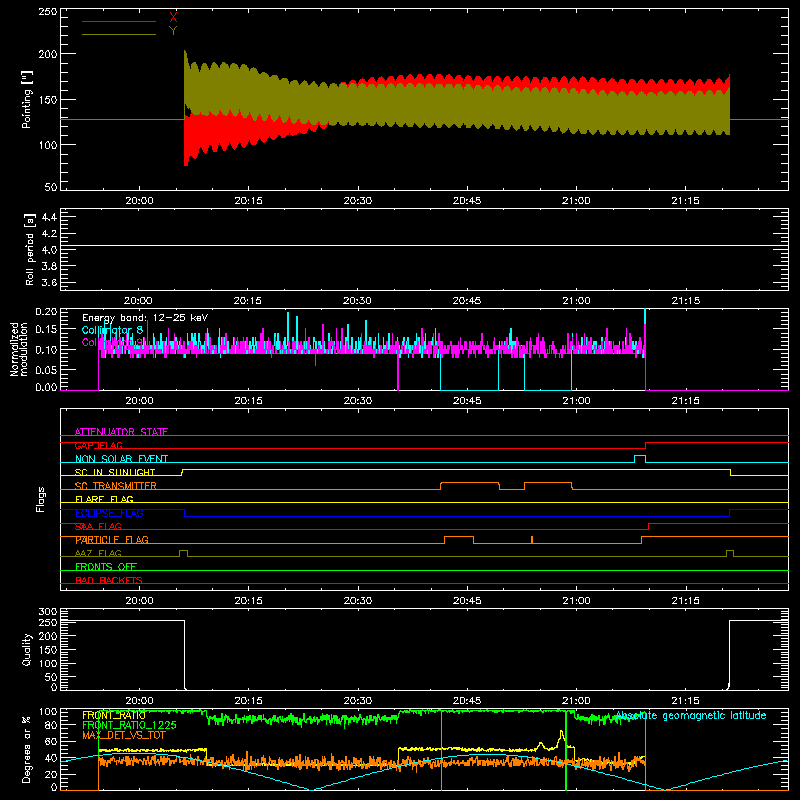Viewport: 800px width, 800px height.
Task: Click the 20:15 time label under Flags plot
Action: pos(248,601)
